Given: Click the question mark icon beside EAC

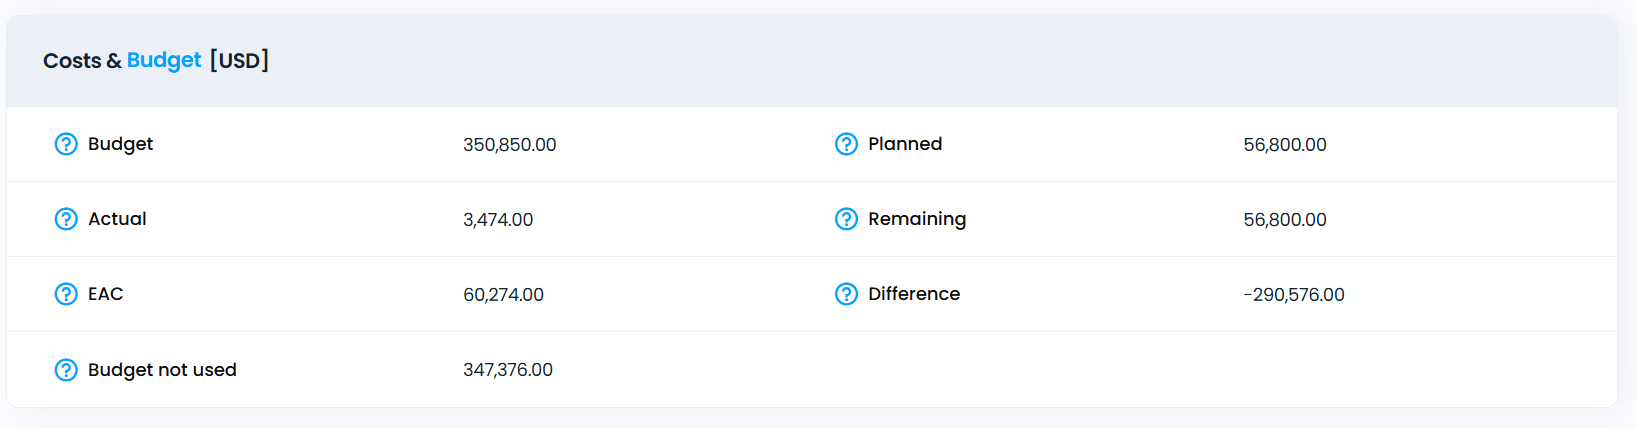Looking at the screenshot, I should pyautogui.click(x=66, y=294).
